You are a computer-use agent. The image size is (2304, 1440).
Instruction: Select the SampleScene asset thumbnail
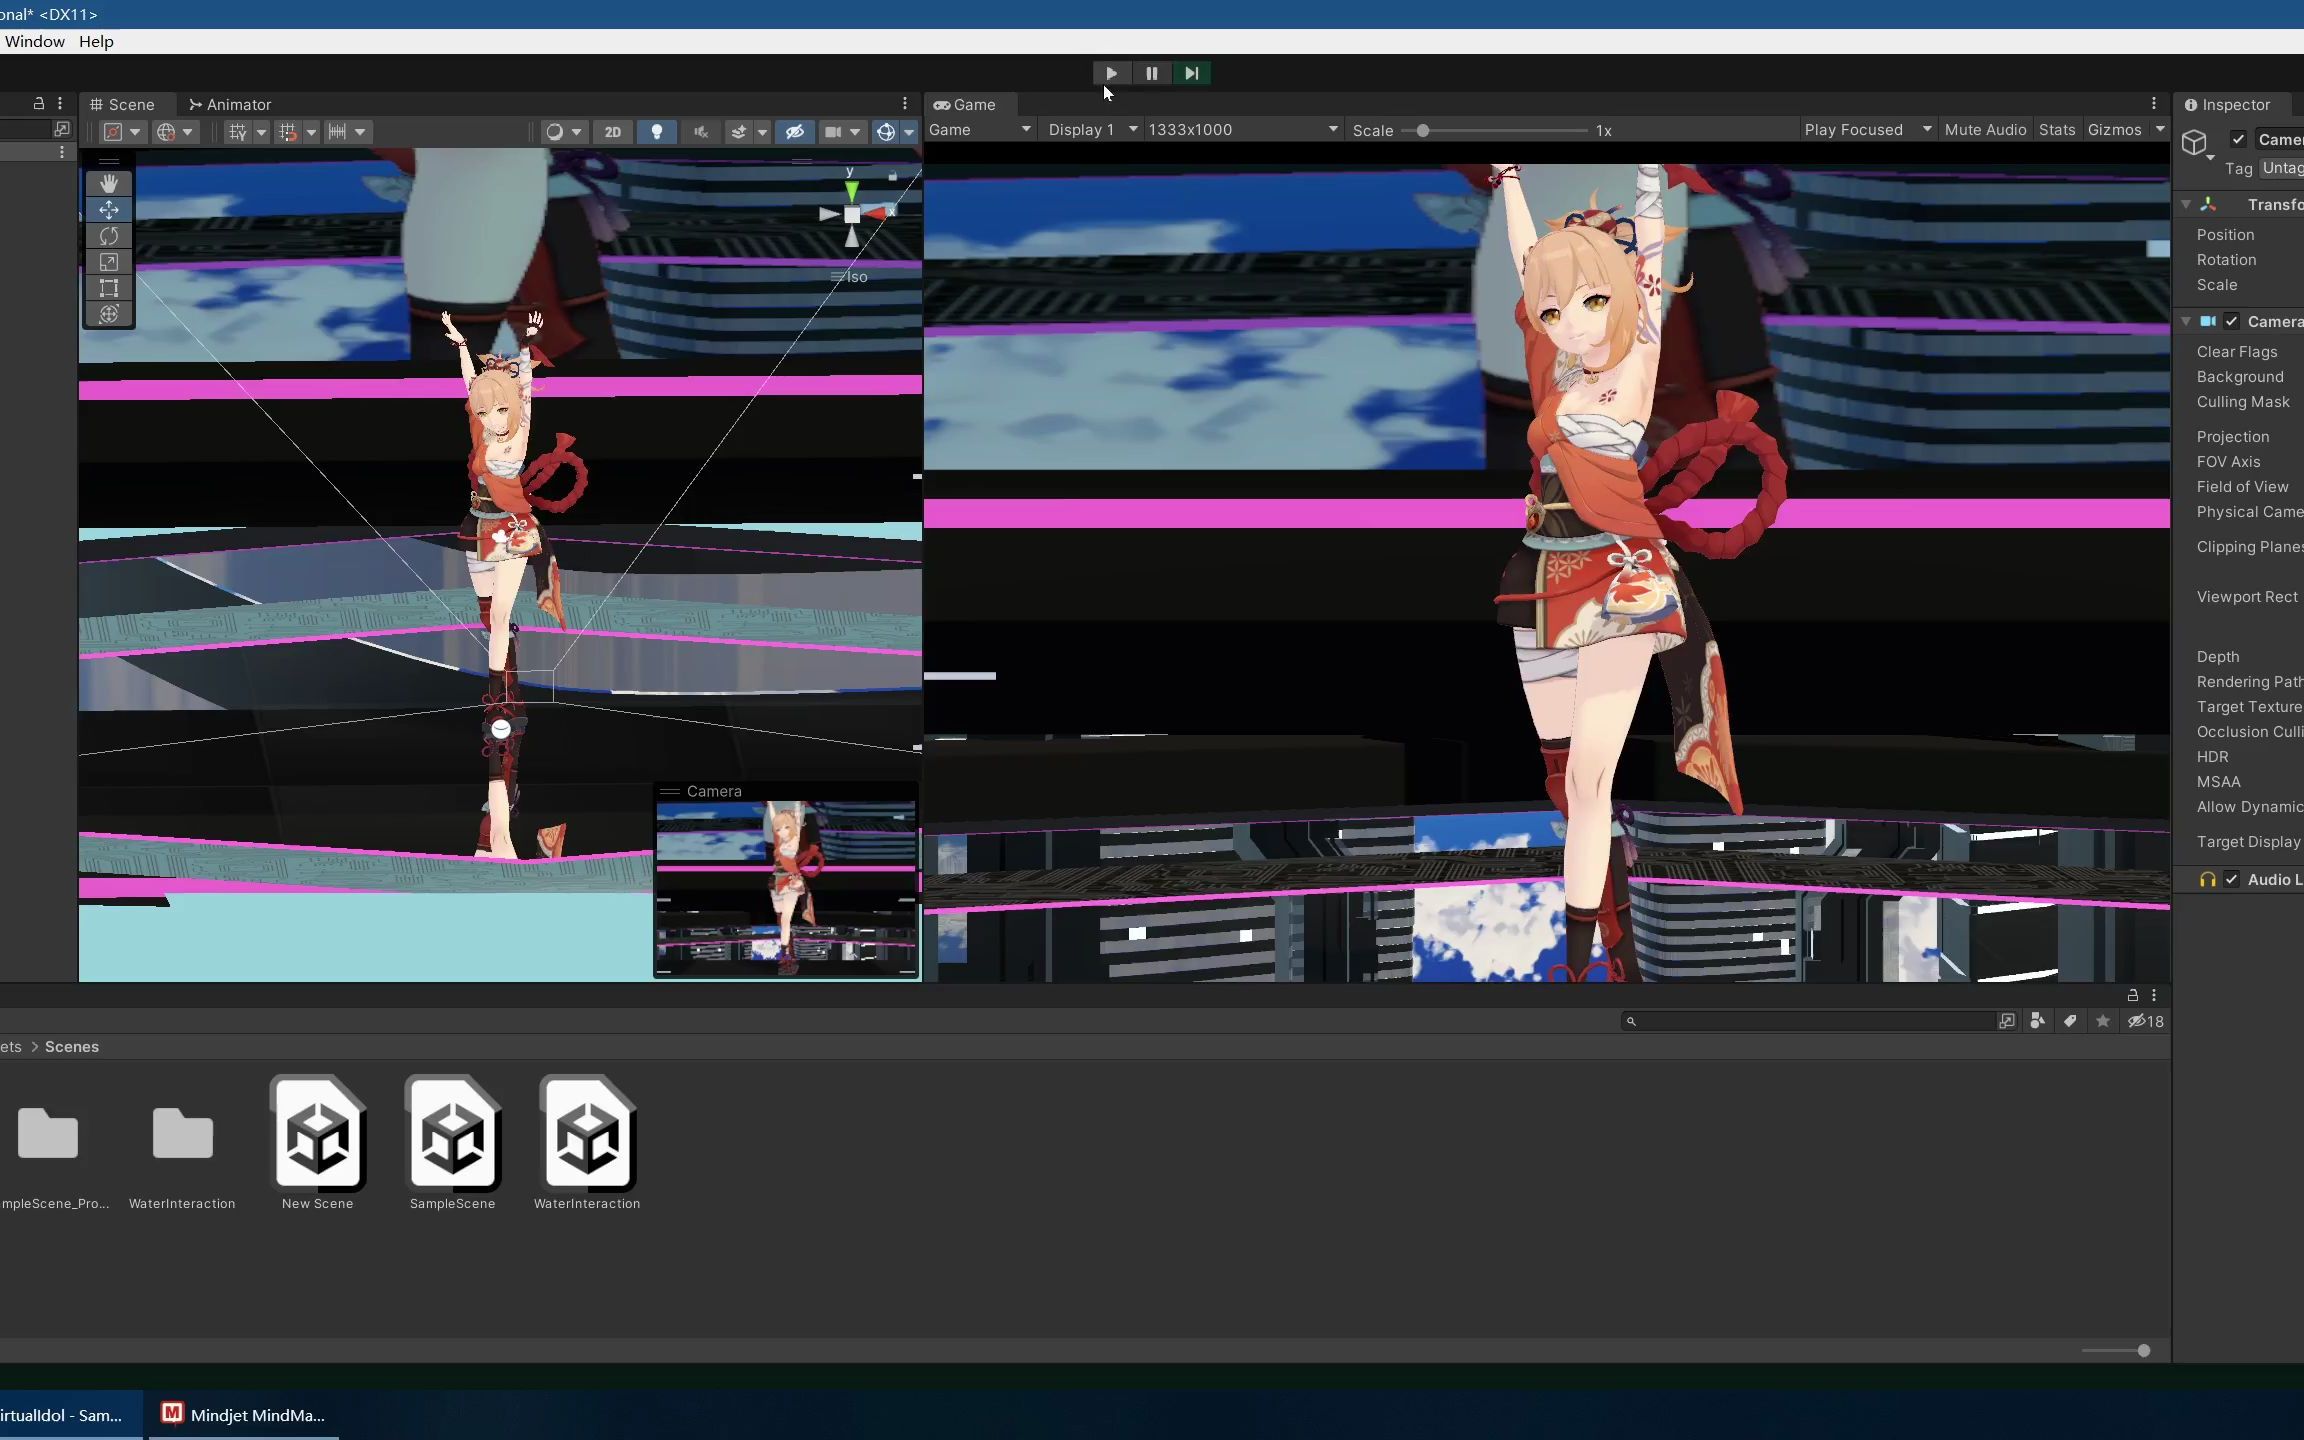[452, 1135]
